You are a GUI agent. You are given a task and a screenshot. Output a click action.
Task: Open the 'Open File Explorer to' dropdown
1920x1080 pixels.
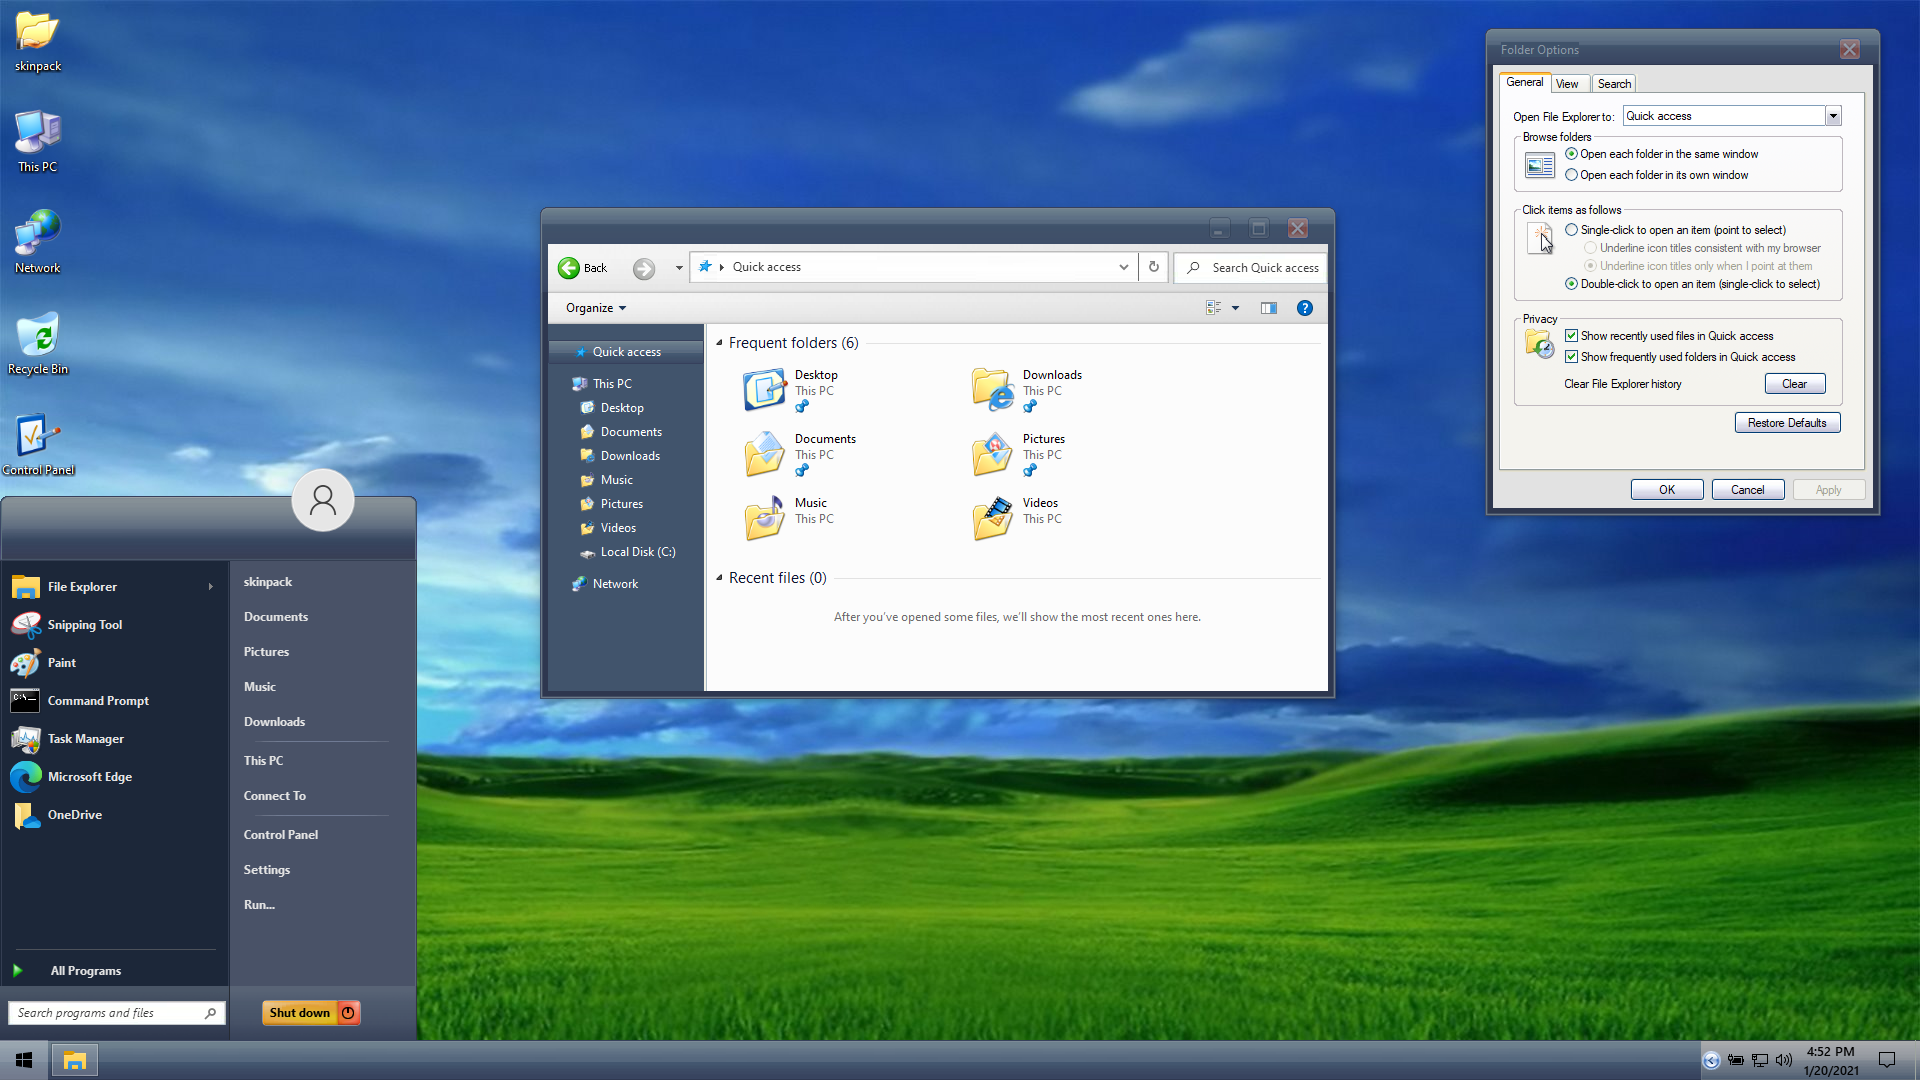tap(1832, 116)
